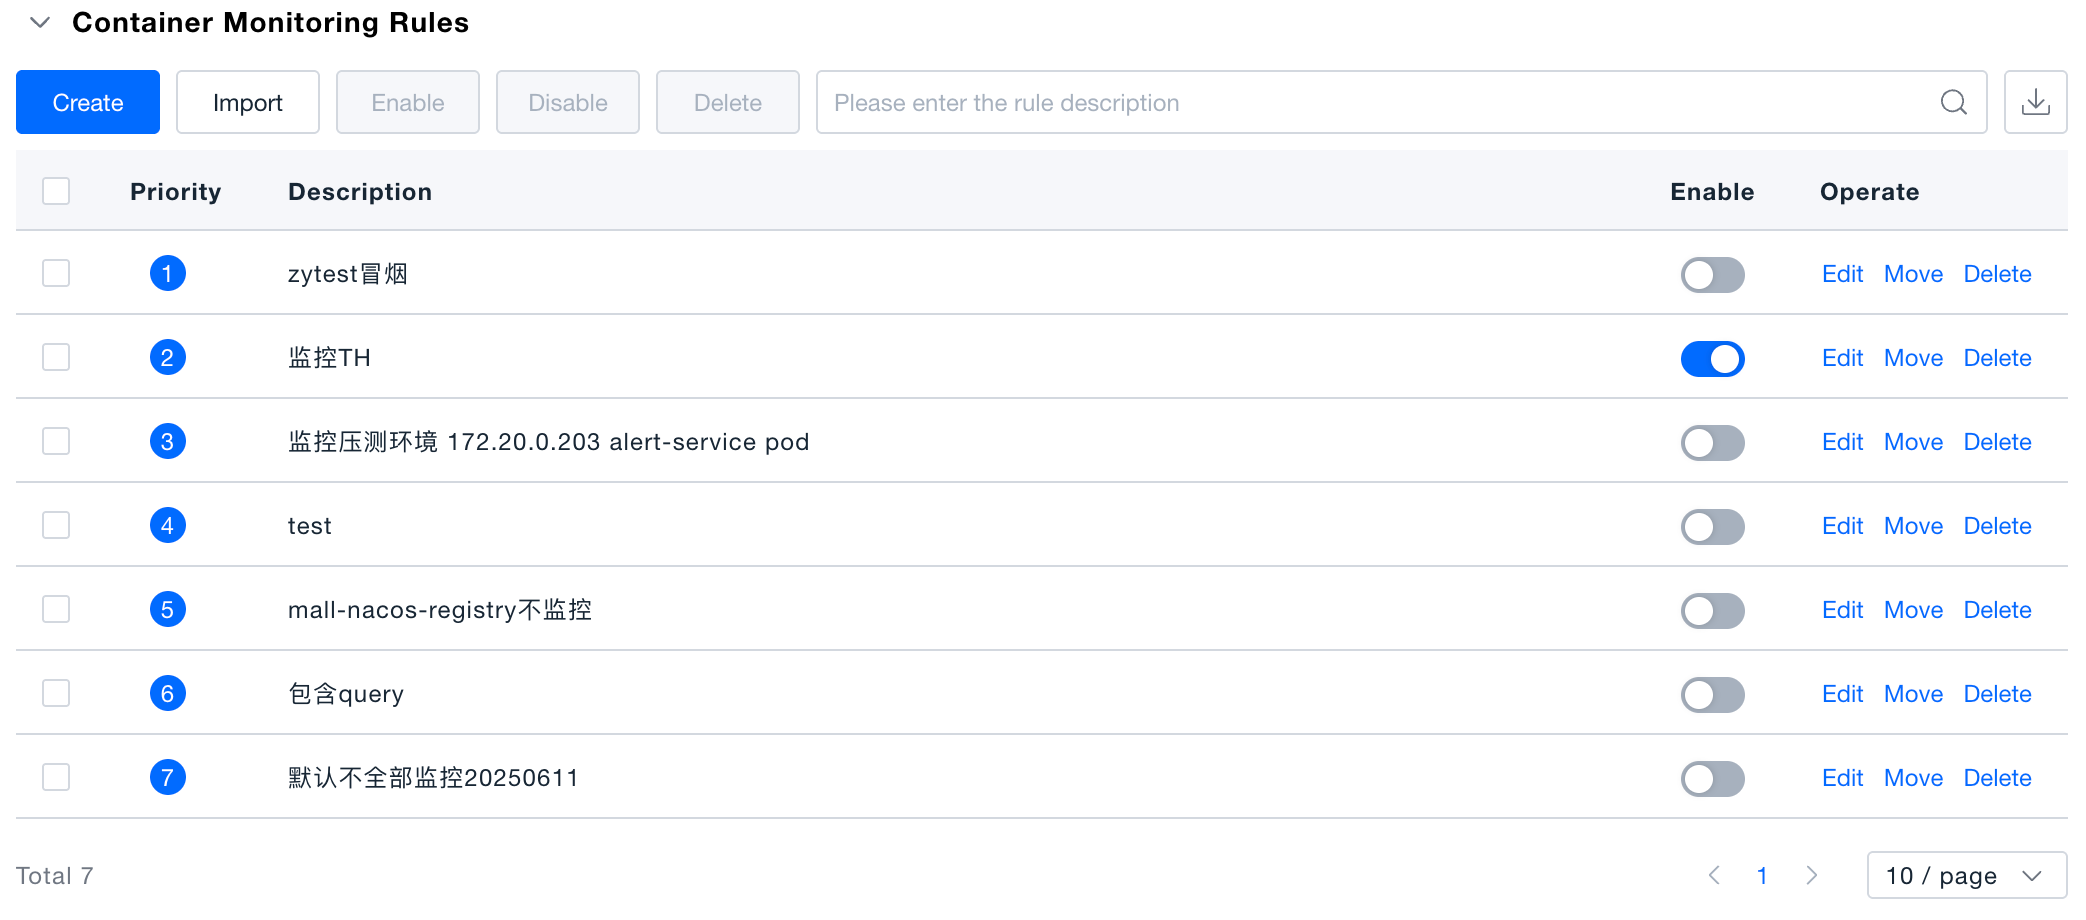Screen dimensions: 2086x920
Task: Toggle enable switch for 包含query rule
Action: pos(1712,694)
